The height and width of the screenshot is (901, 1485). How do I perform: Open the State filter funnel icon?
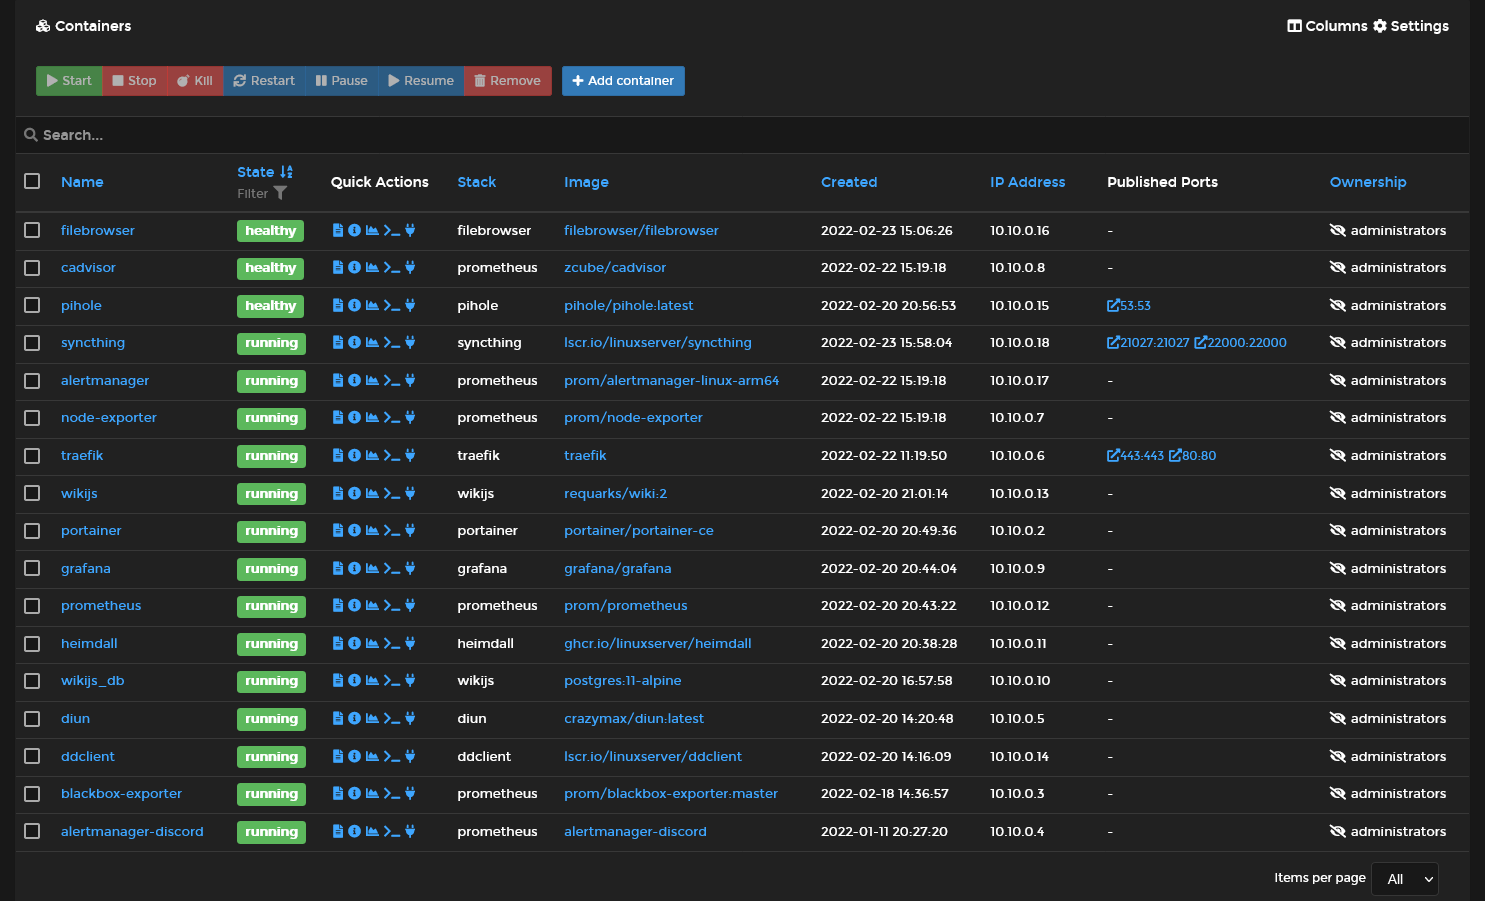coord(280,193)
